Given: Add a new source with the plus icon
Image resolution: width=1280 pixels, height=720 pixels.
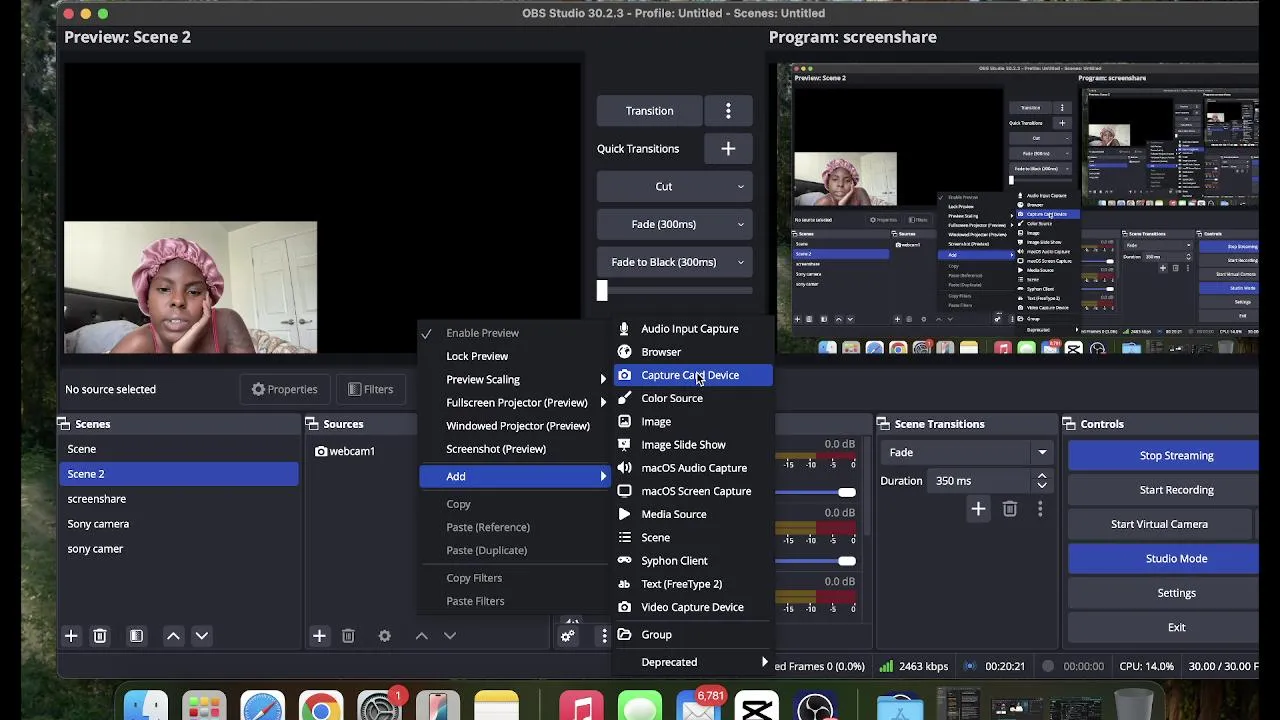Looking at the screenshot, I should pyautogui.click(x=319, y=636).
